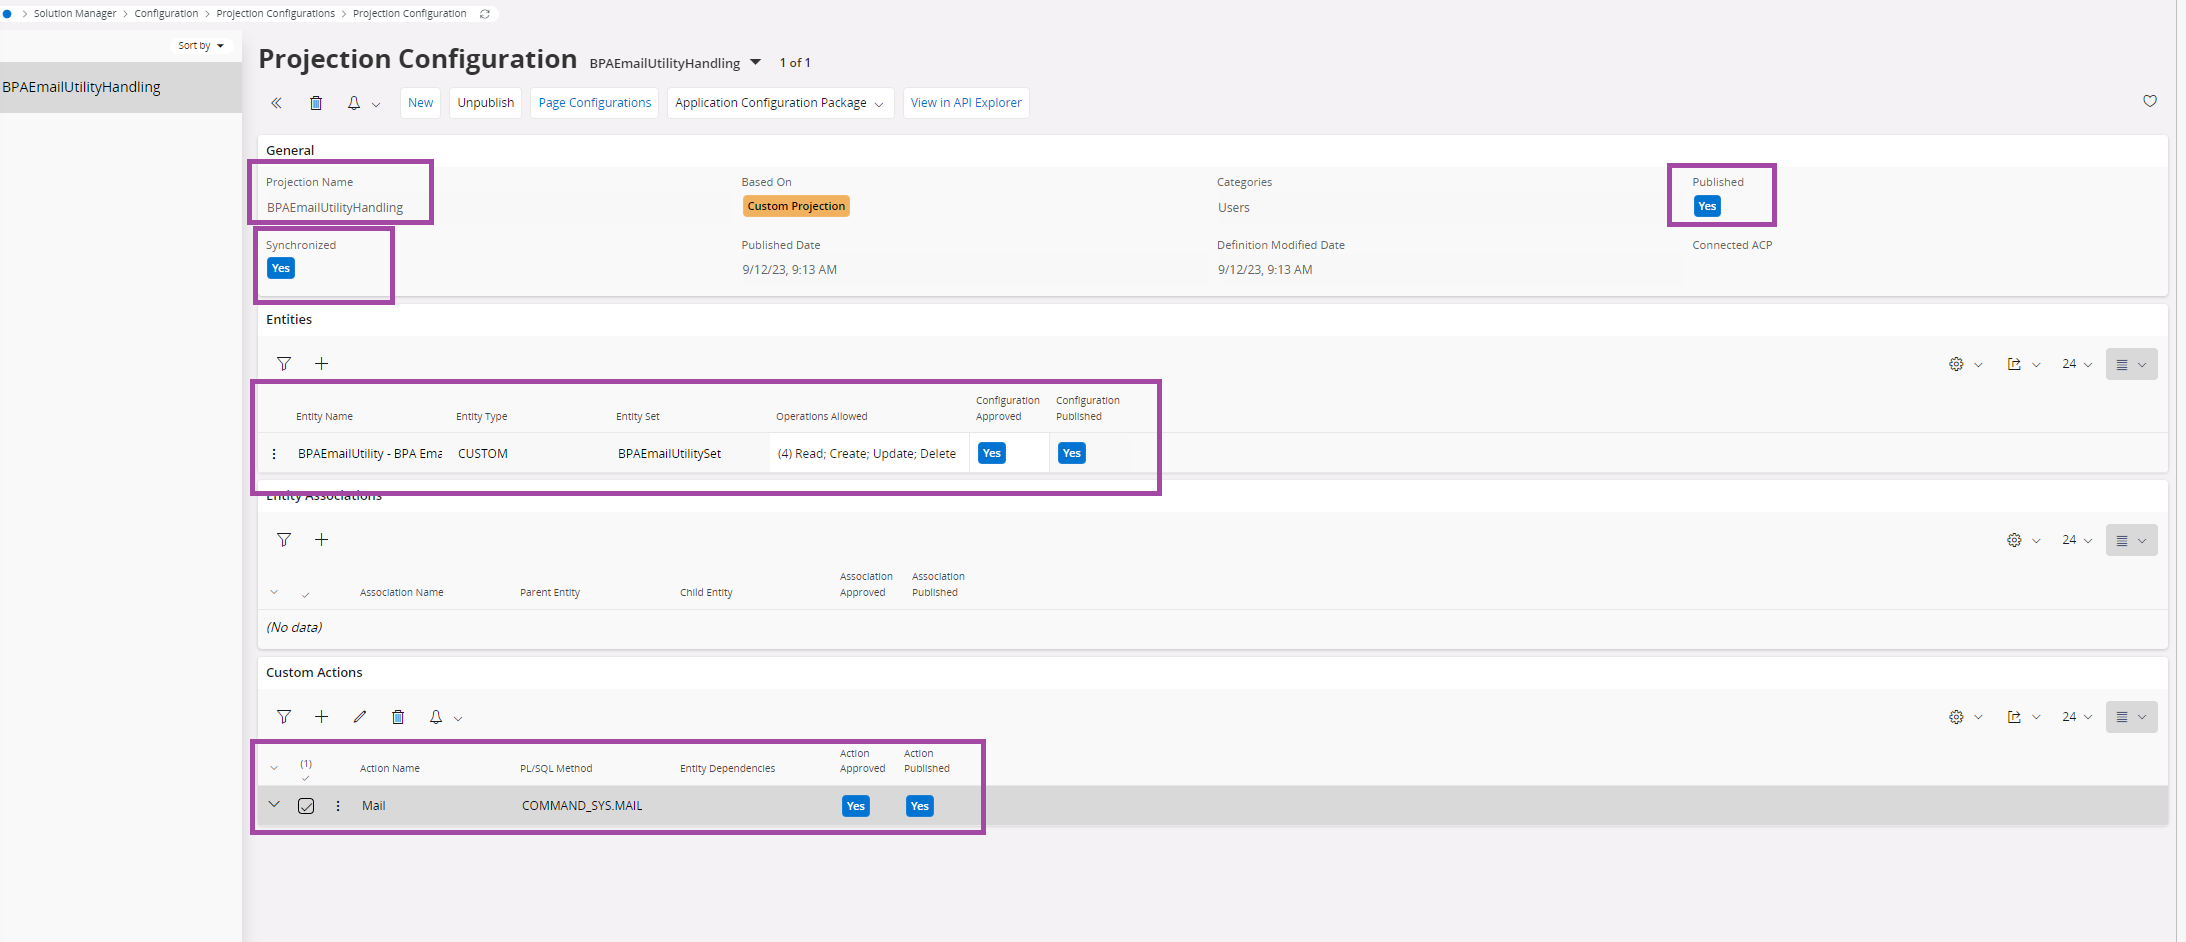This screenshot has height=942, width=2186.
Task: Open the Sort by dropdown
Action: [201, 46]
